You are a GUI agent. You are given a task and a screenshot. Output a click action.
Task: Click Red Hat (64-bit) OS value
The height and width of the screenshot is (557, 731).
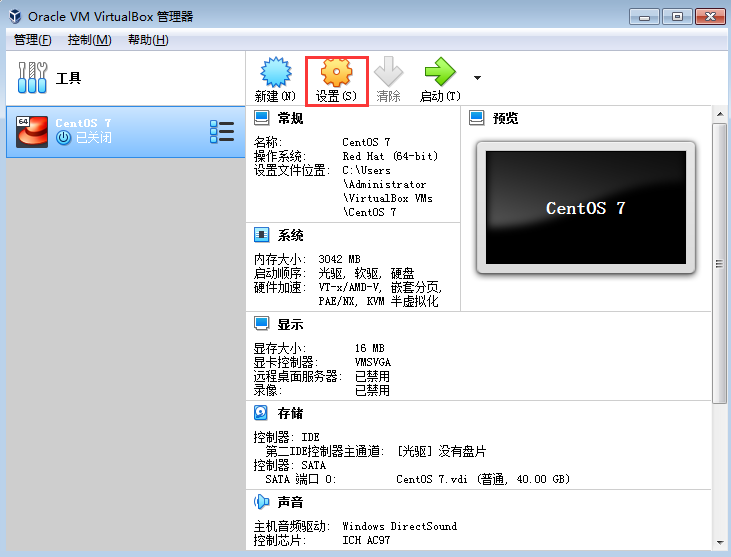pos(390,156)
